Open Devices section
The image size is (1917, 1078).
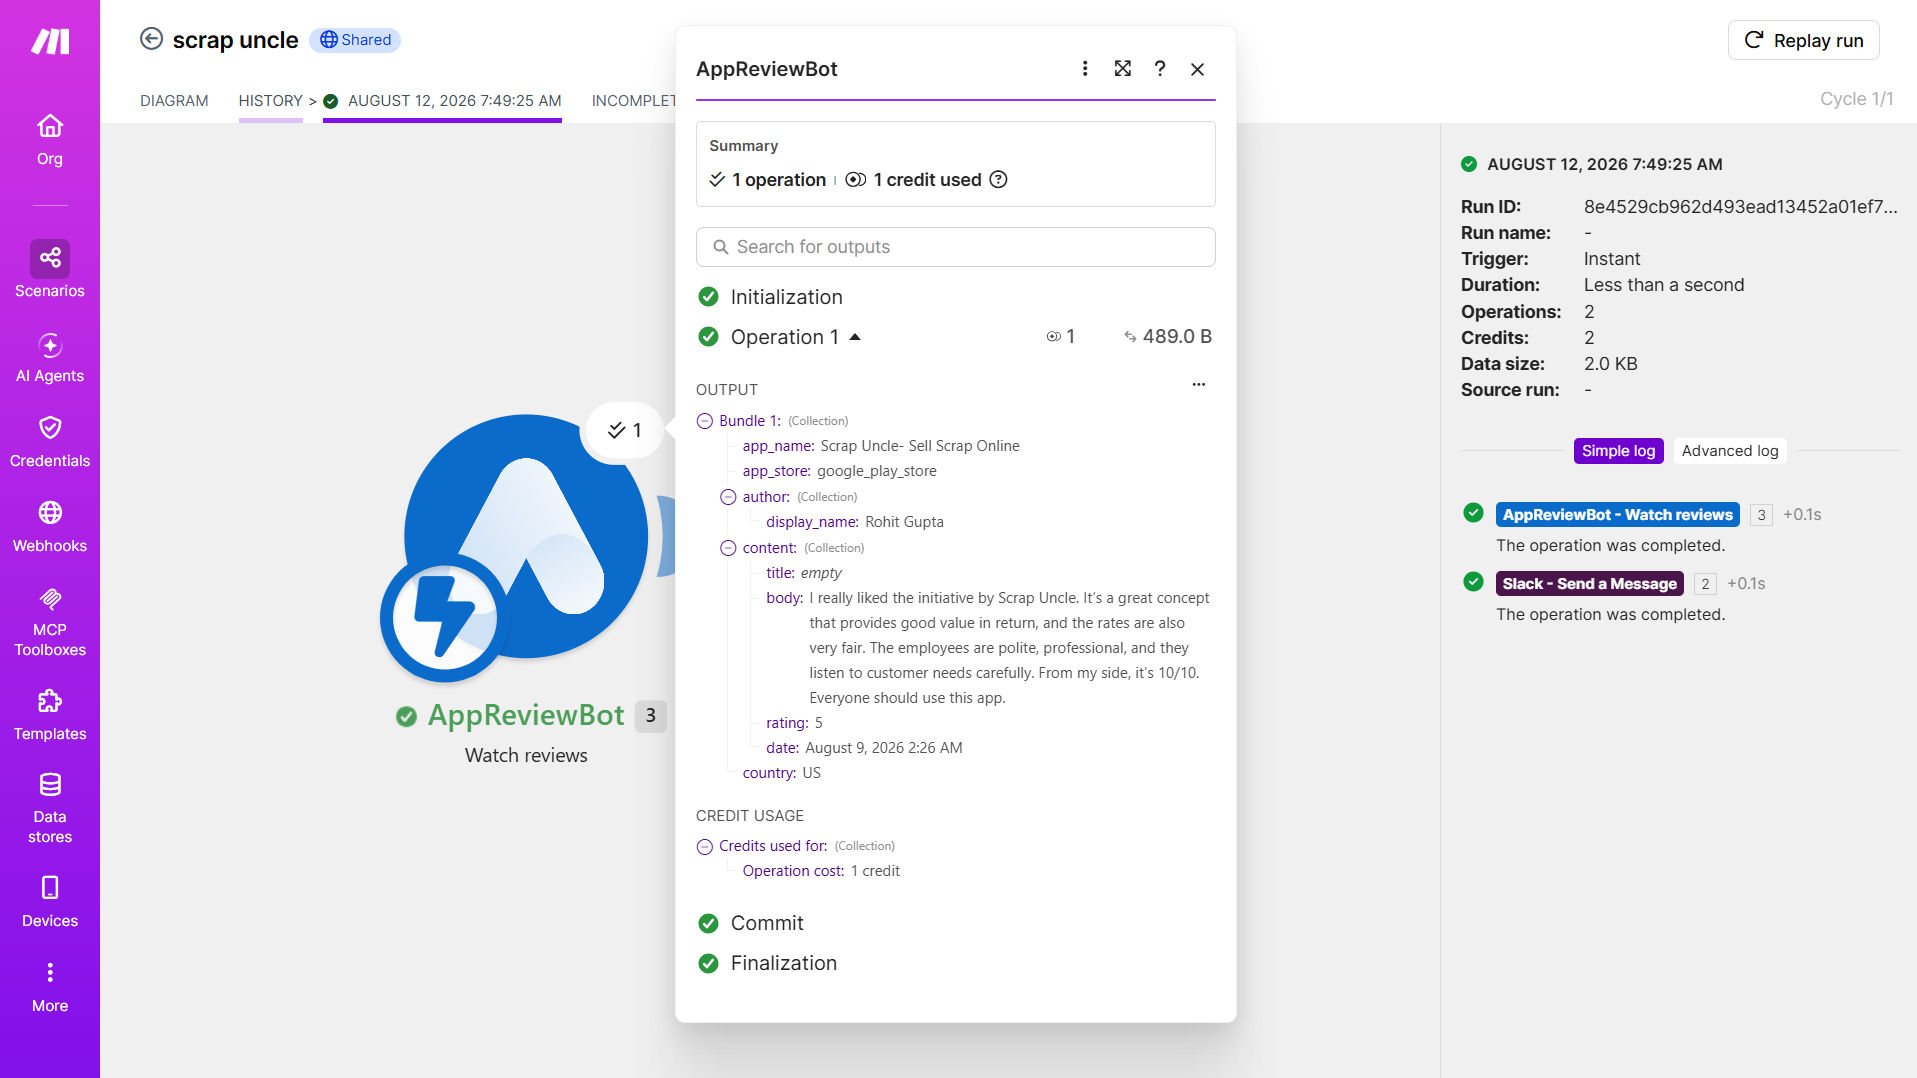[x=50, y=902]
